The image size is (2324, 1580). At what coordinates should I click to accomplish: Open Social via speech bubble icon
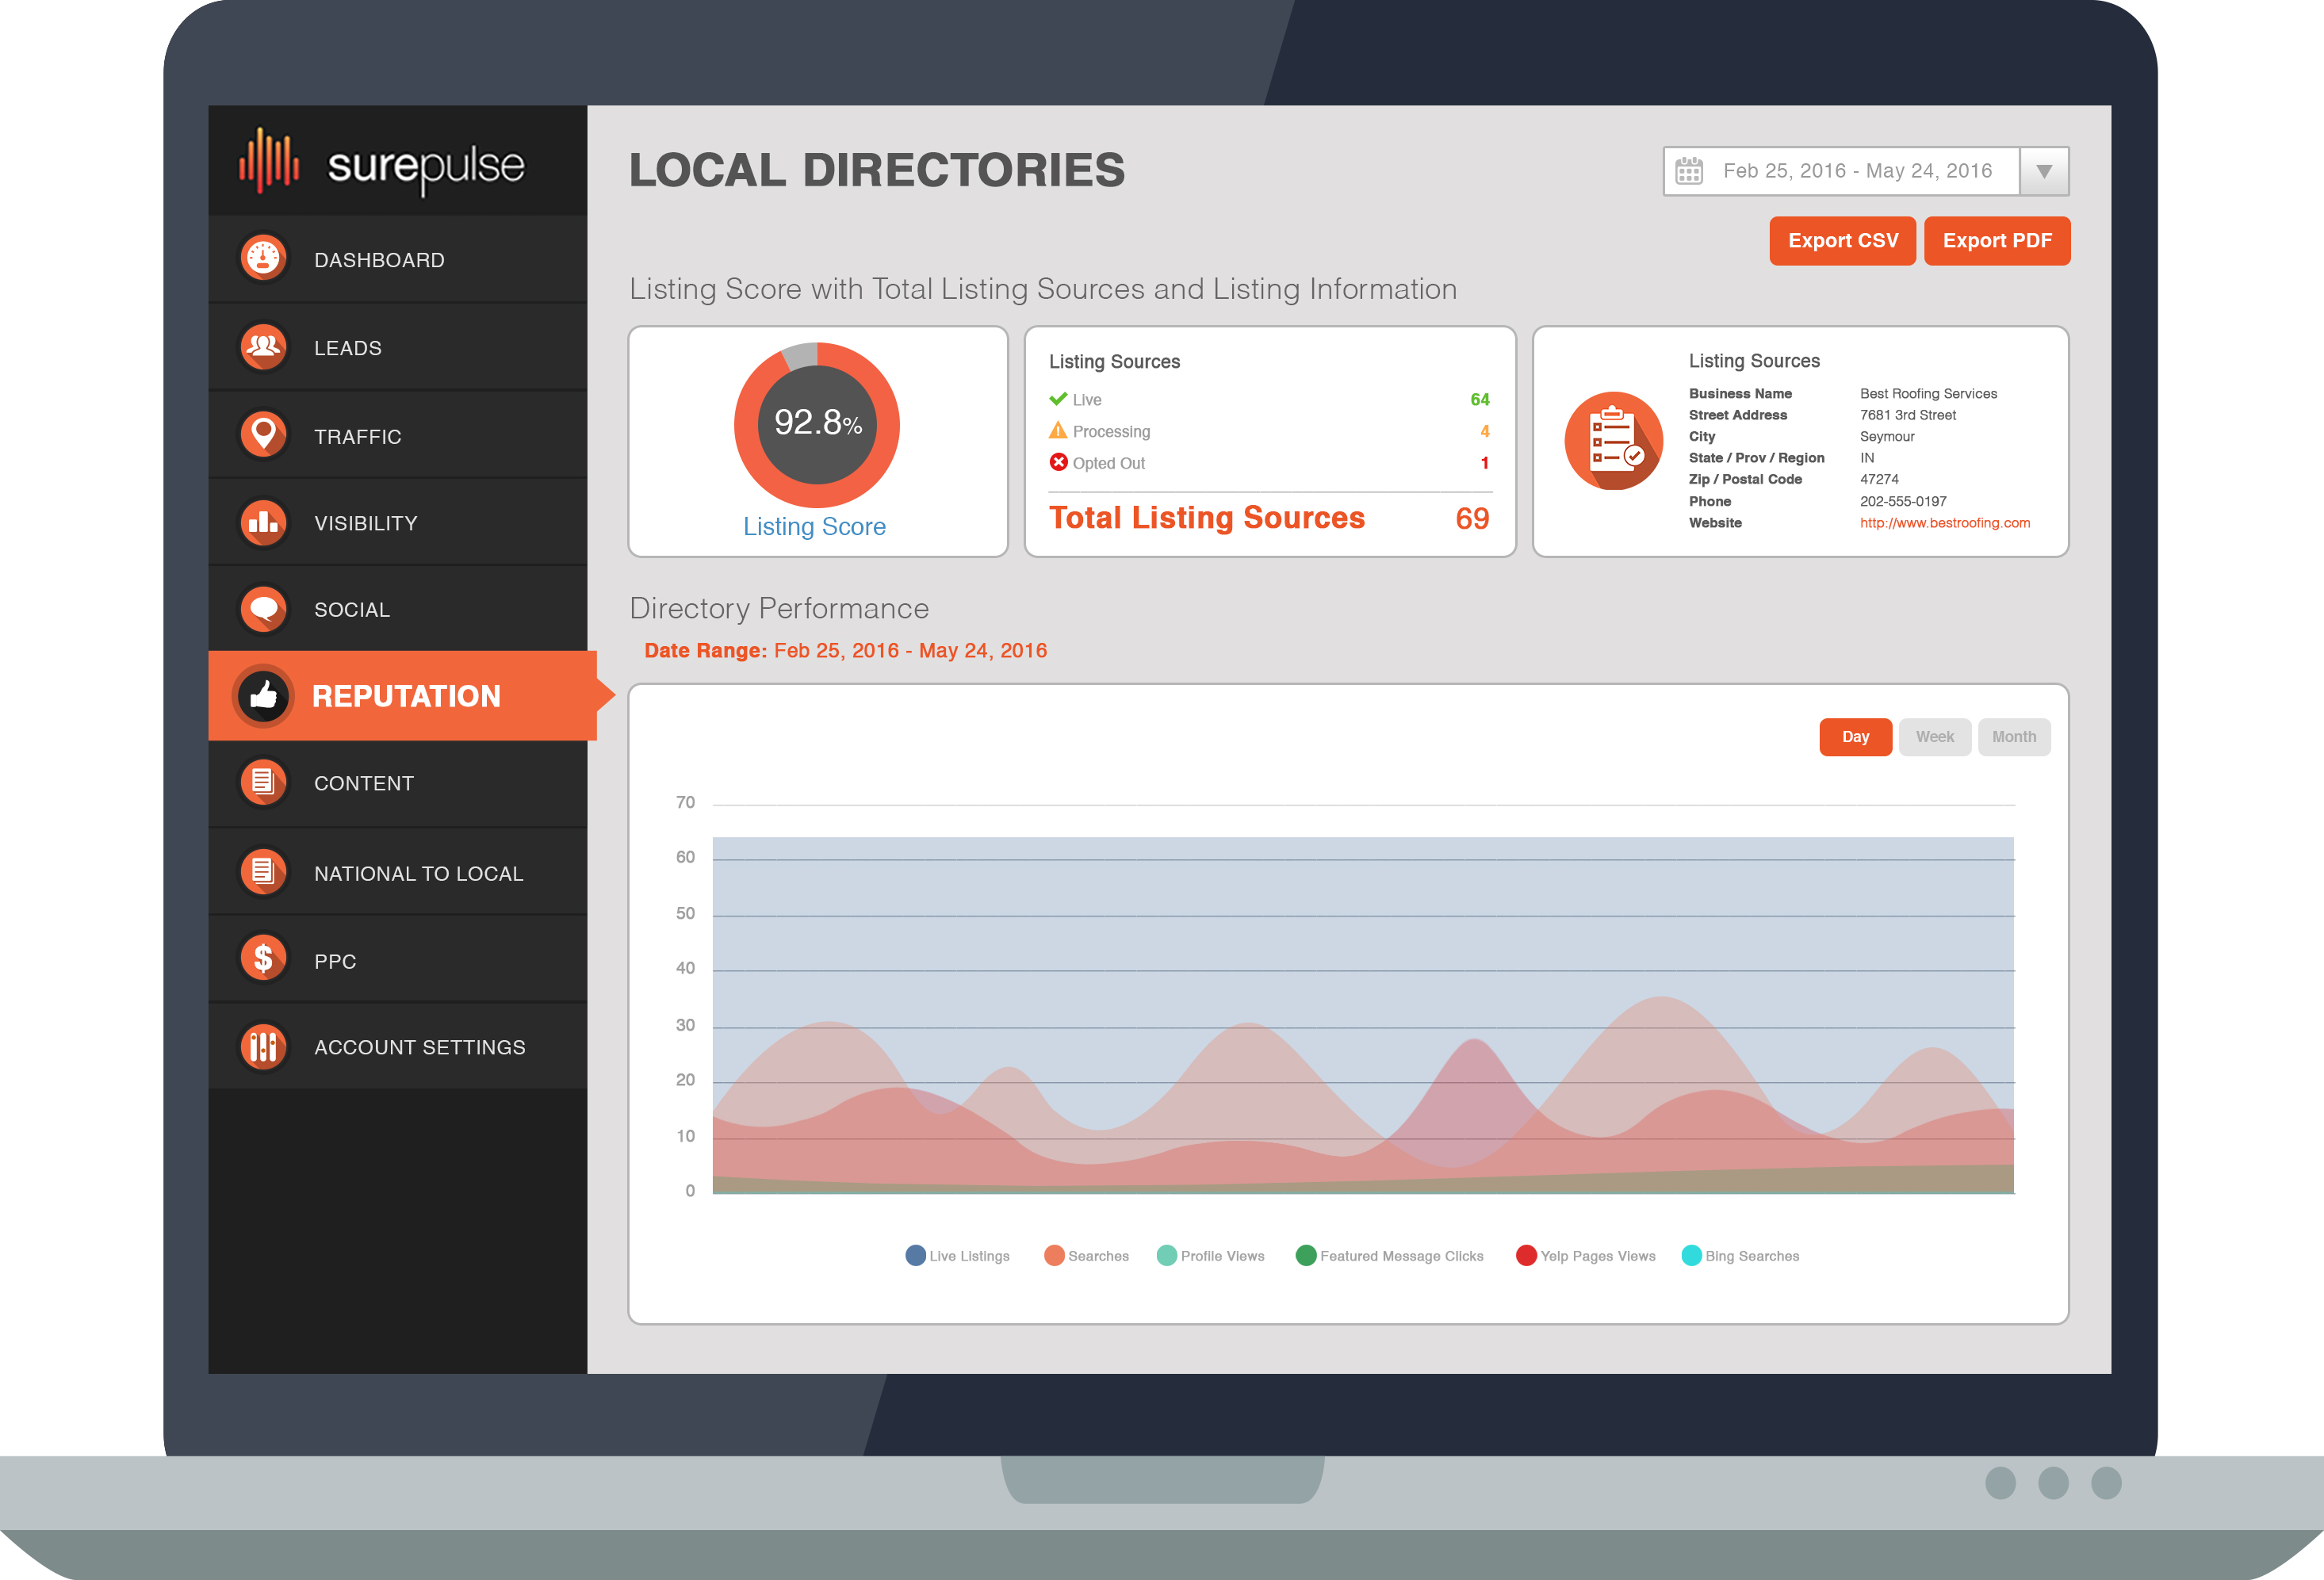[263, 609]
